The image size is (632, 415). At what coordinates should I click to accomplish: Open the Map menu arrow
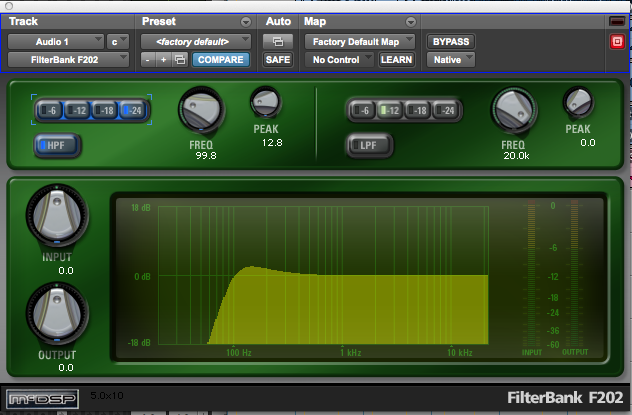point(410,22)
